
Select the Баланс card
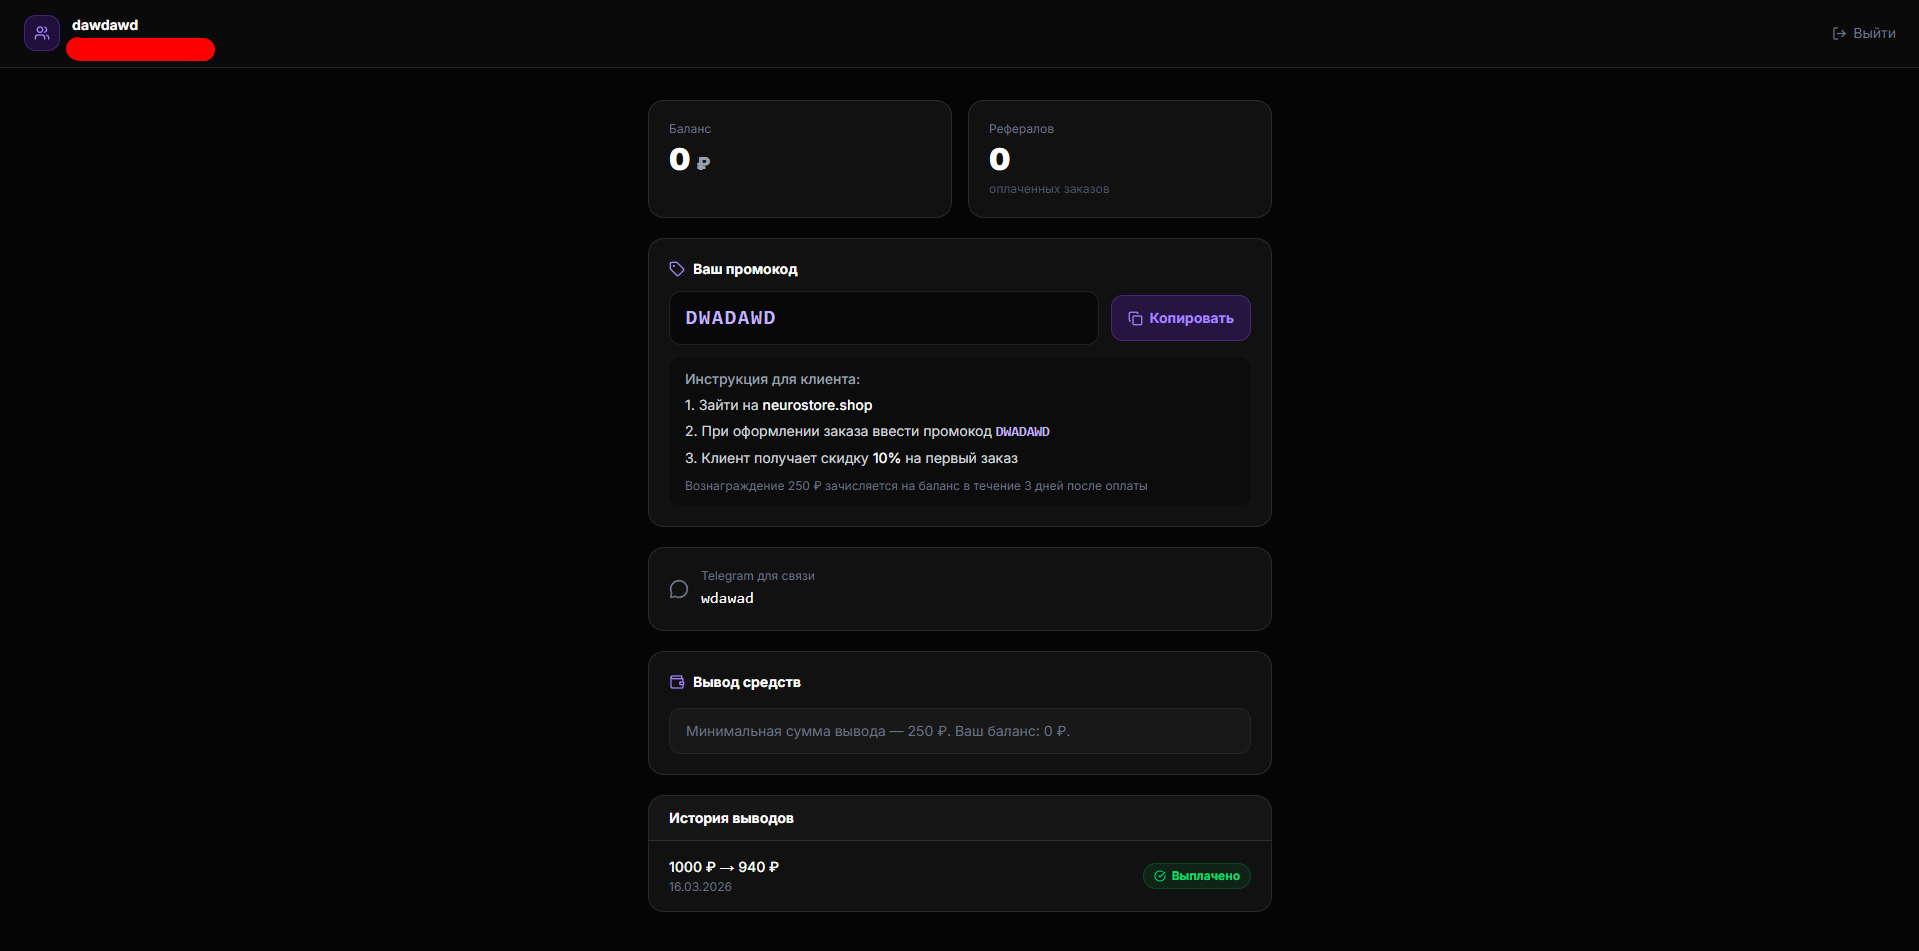pos(799,159)
